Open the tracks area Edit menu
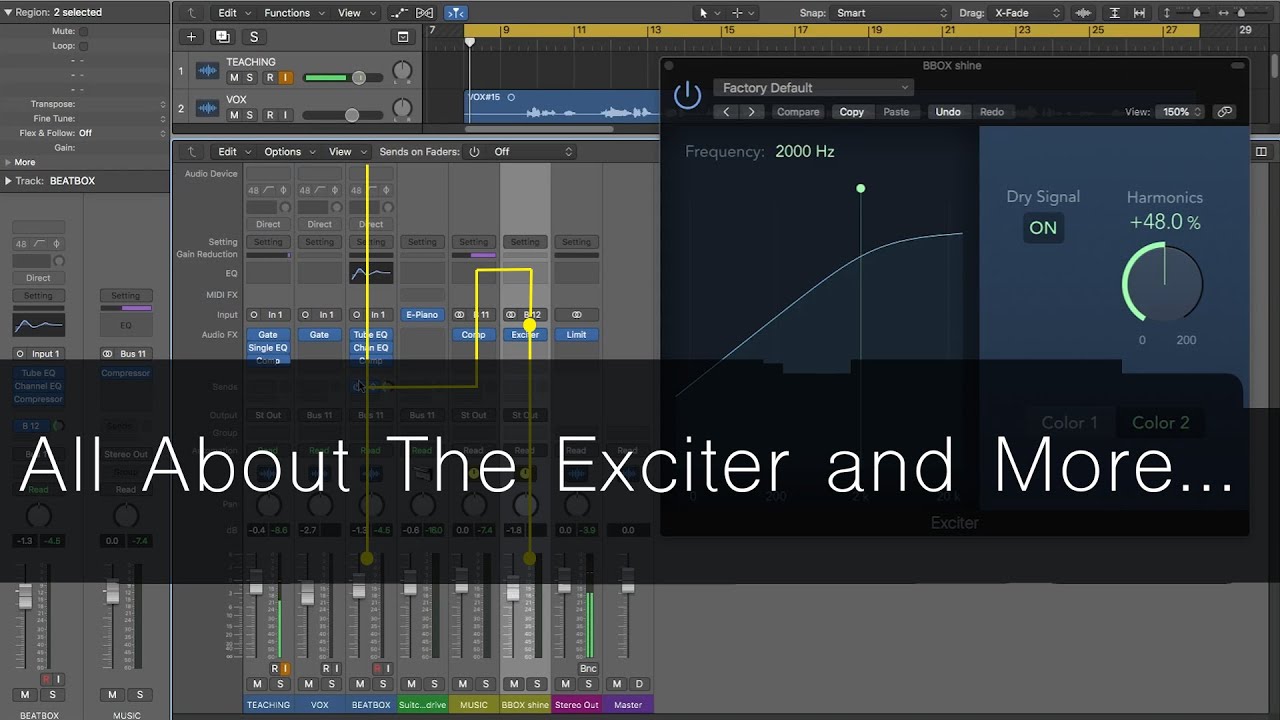This screenshot has width=1280, height=720. pos(233,13)
